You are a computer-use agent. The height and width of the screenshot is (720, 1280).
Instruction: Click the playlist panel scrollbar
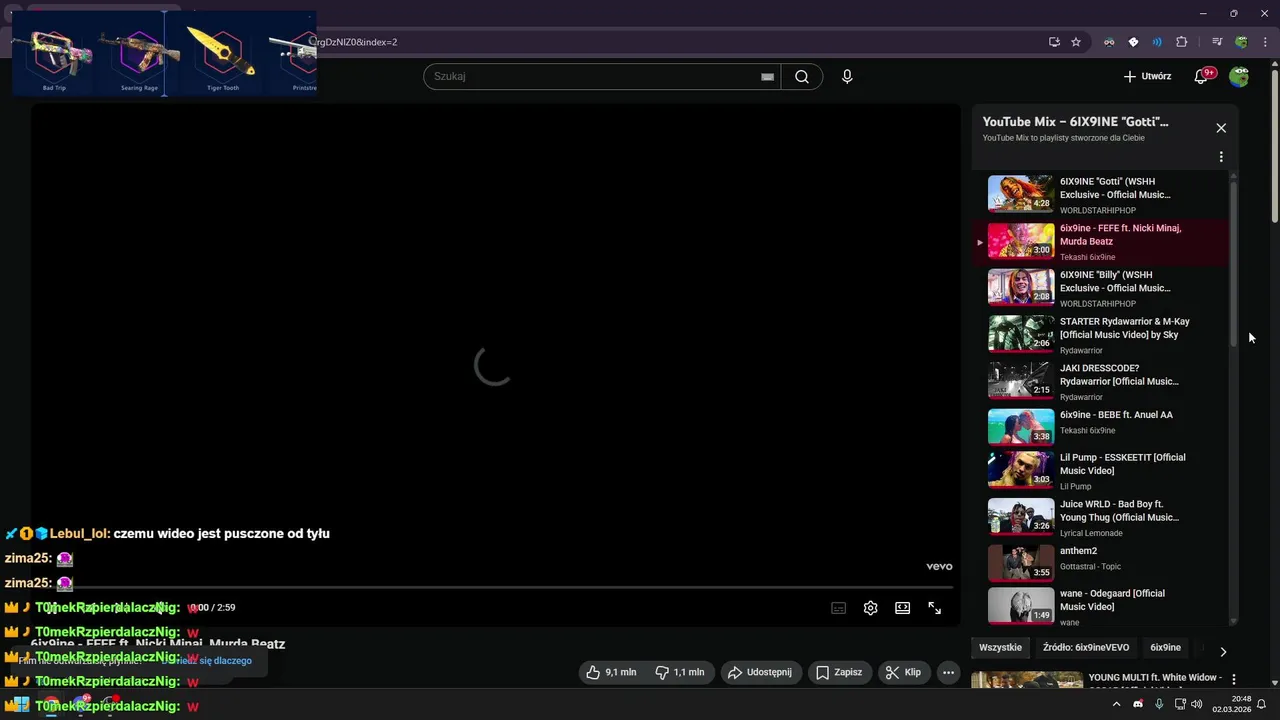click(1233, 262)
